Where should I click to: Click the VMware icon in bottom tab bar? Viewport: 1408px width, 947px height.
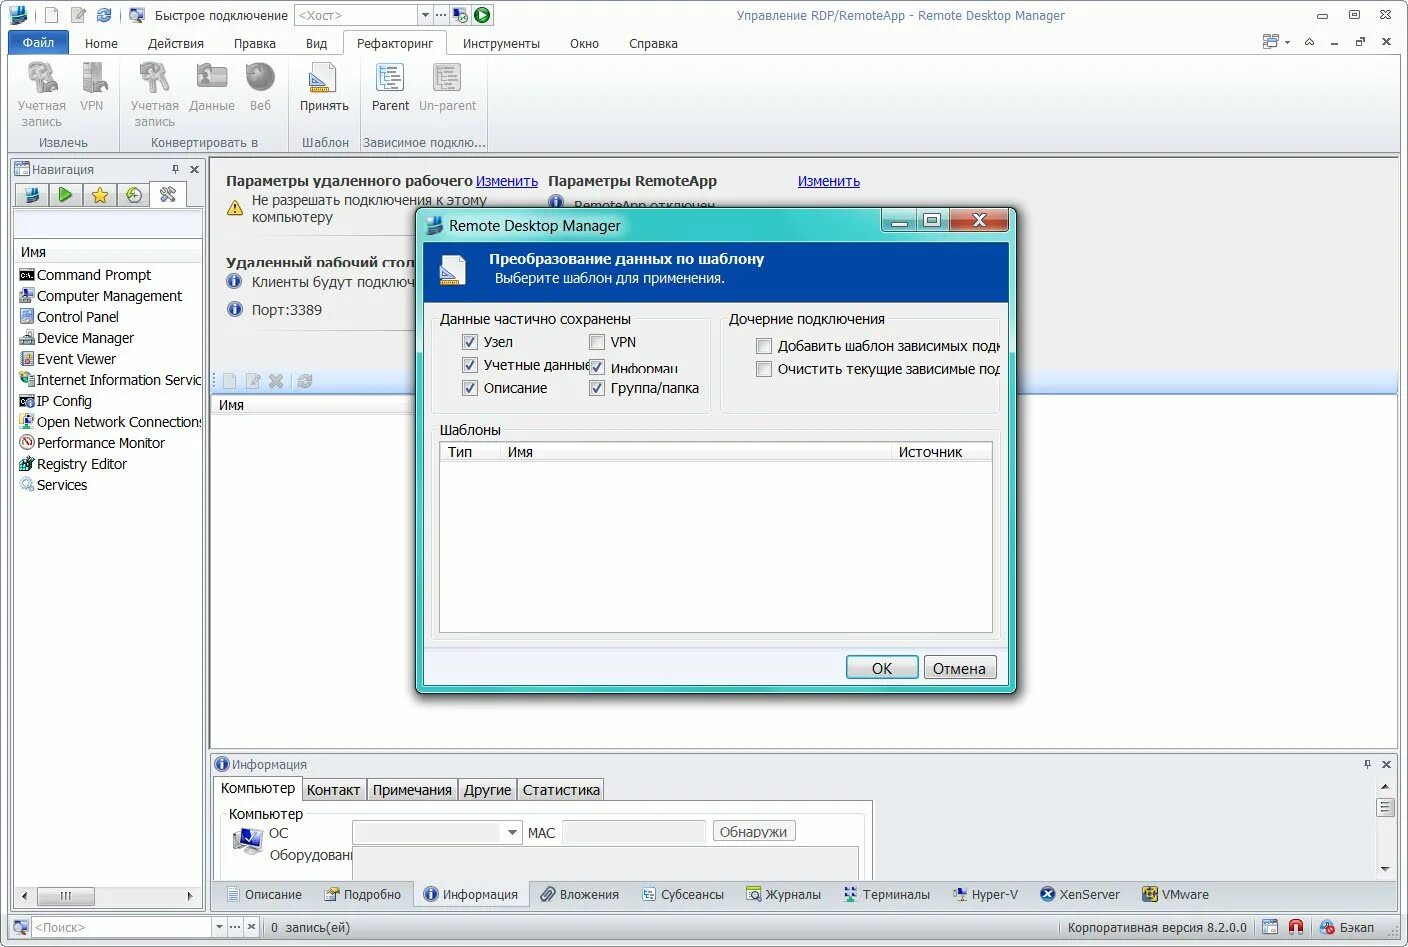(x=1150, y=894)
